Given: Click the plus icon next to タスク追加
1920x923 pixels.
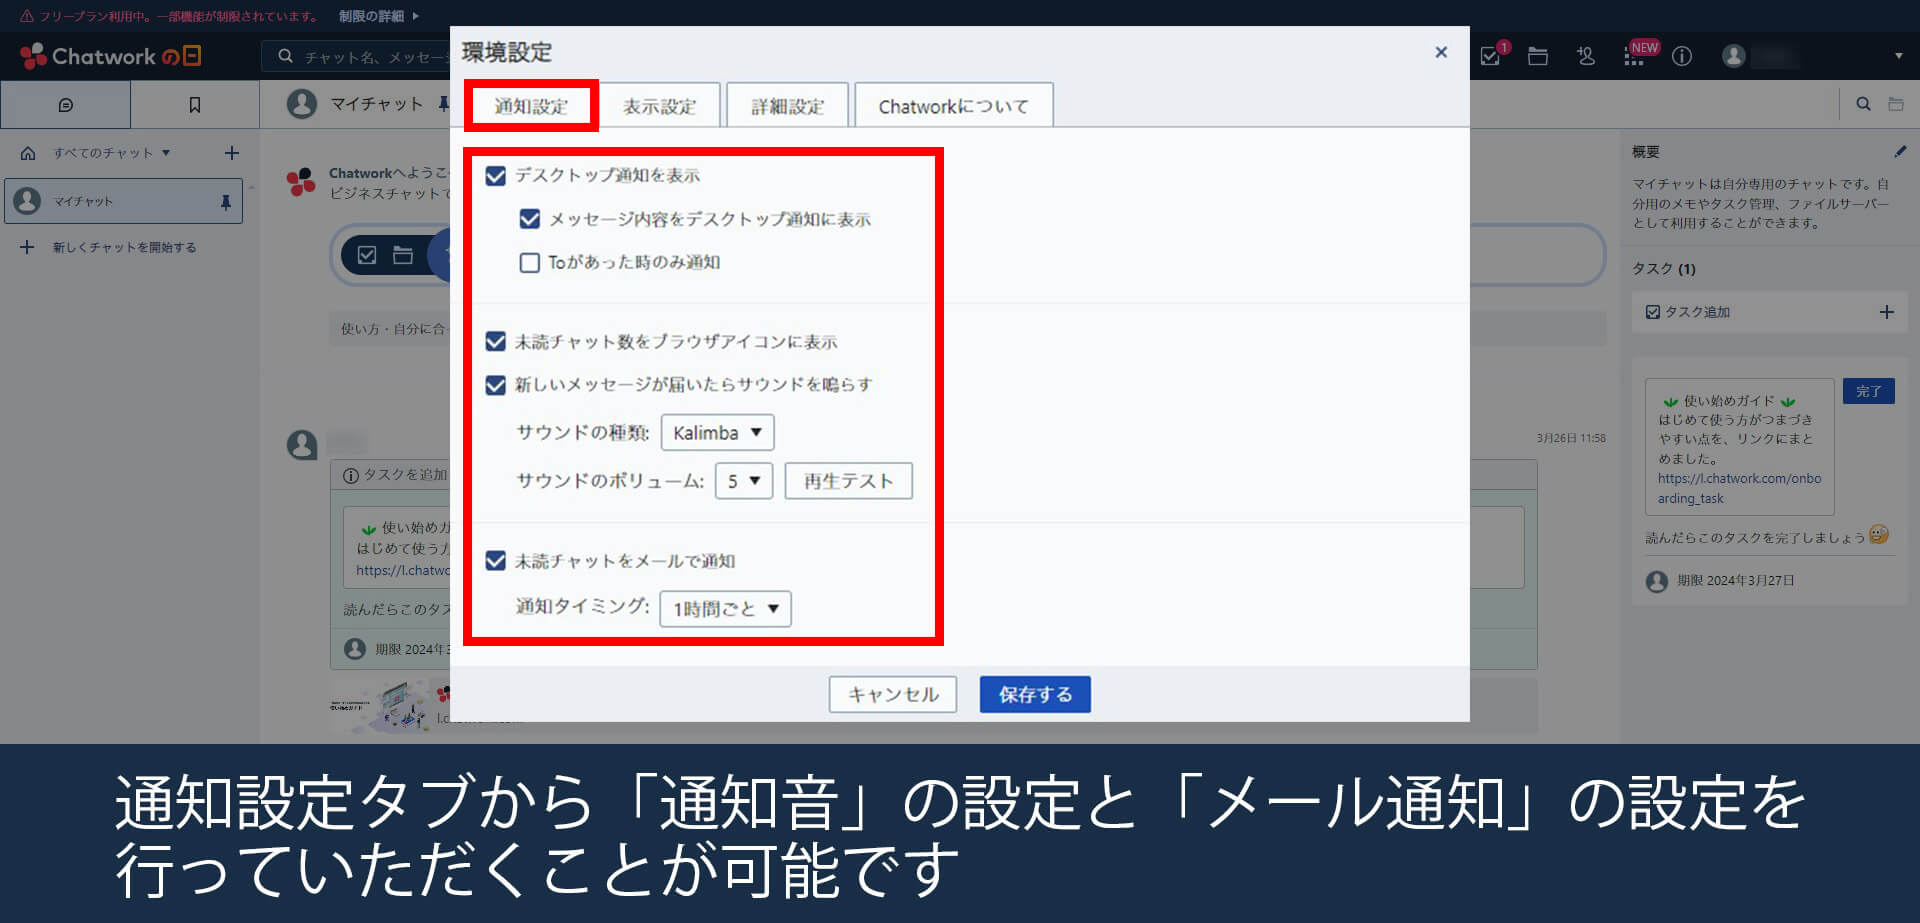Looking at the screenshot, I should coord(1886,312).
